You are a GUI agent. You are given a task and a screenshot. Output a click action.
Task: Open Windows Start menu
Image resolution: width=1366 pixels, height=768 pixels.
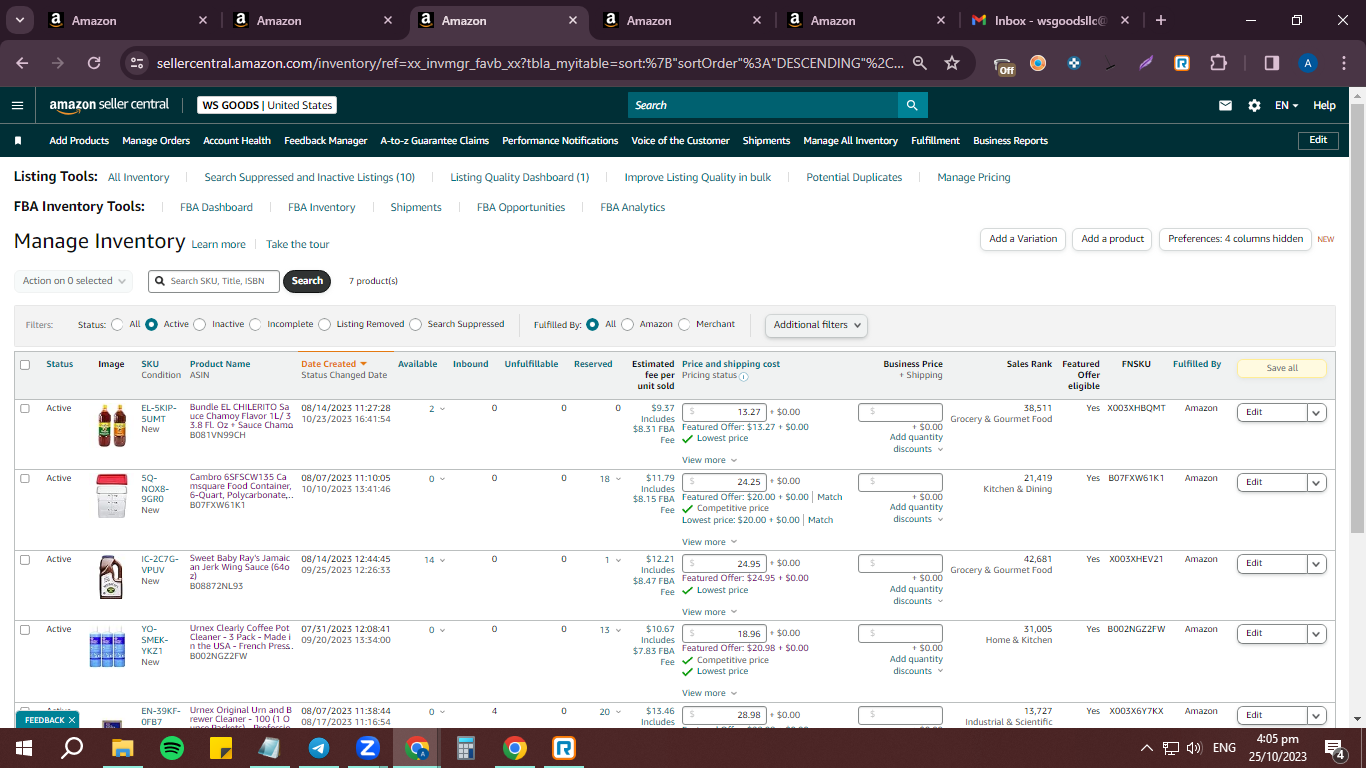24,748
